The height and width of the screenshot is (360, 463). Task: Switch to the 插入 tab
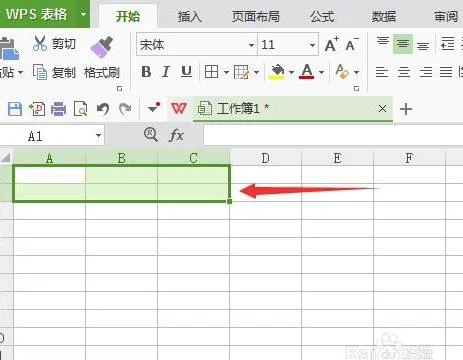190,16
